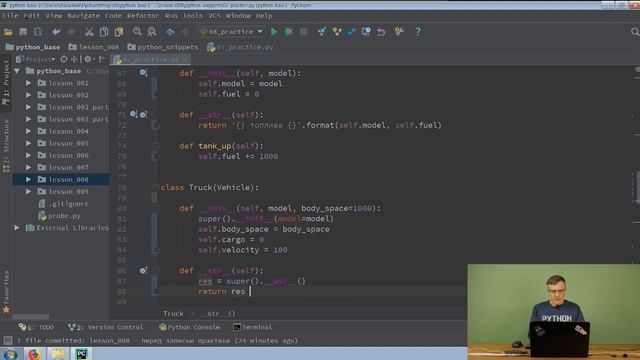Open the VCS menu

pyautogui.click(x=214, y=16)
